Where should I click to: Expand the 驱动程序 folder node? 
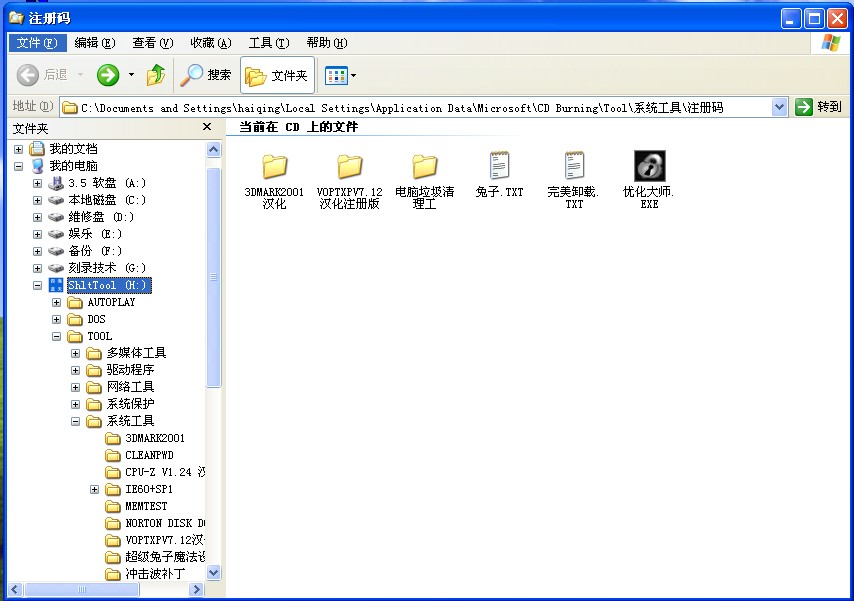tap(76, 371)
